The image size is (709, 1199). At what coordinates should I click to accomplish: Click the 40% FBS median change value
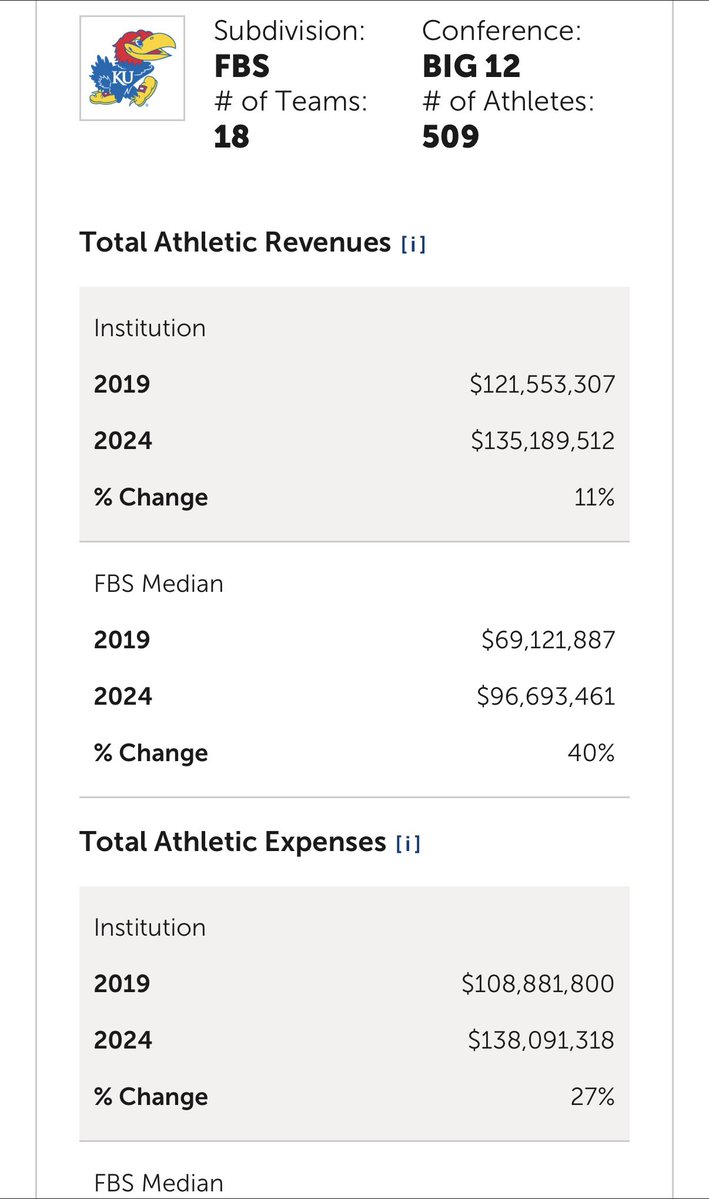(592, 753)
